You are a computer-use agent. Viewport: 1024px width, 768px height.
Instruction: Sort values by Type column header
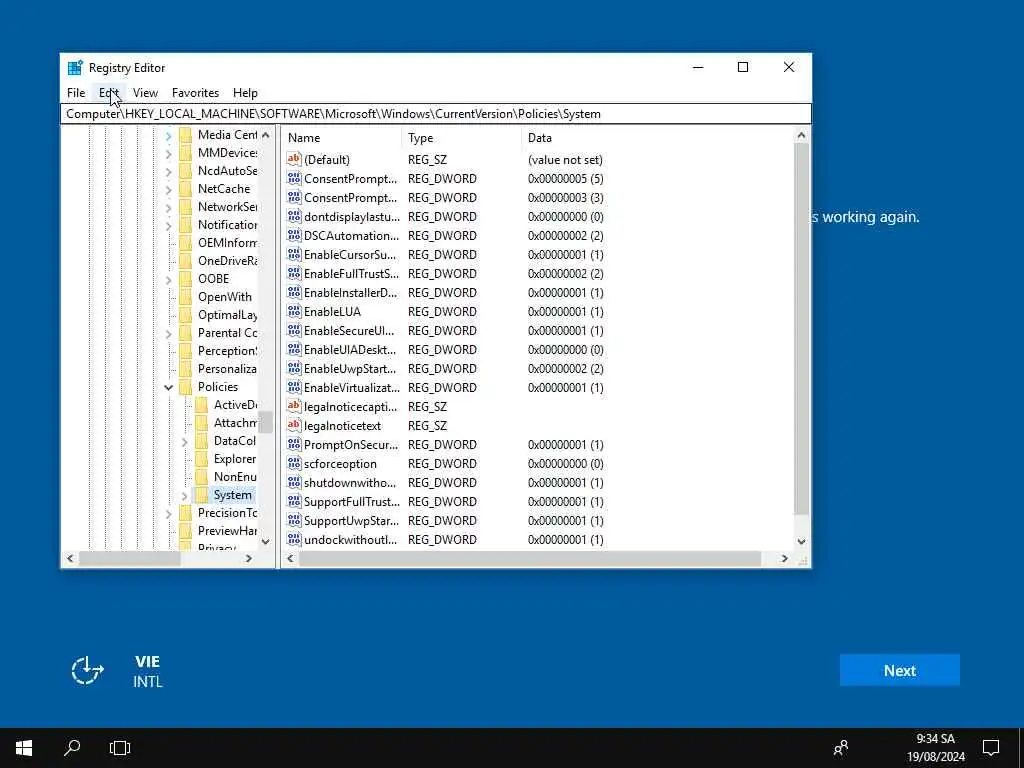462,138
